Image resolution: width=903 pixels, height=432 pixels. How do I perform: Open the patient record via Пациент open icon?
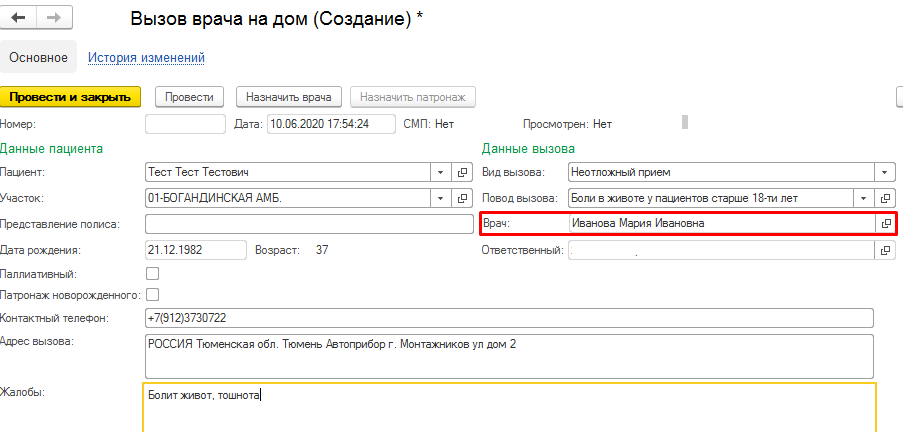[x=463, y=172]
